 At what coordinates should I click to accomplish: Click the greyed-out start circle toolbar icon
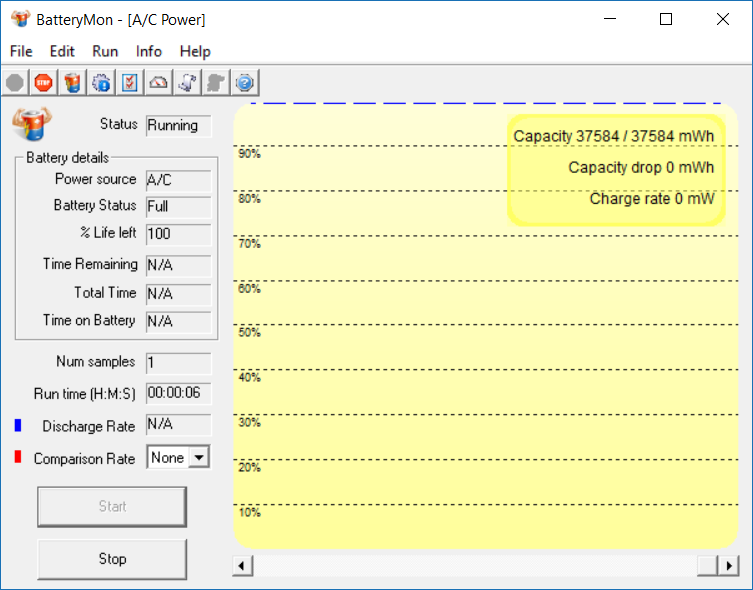(x=15, y=83)
